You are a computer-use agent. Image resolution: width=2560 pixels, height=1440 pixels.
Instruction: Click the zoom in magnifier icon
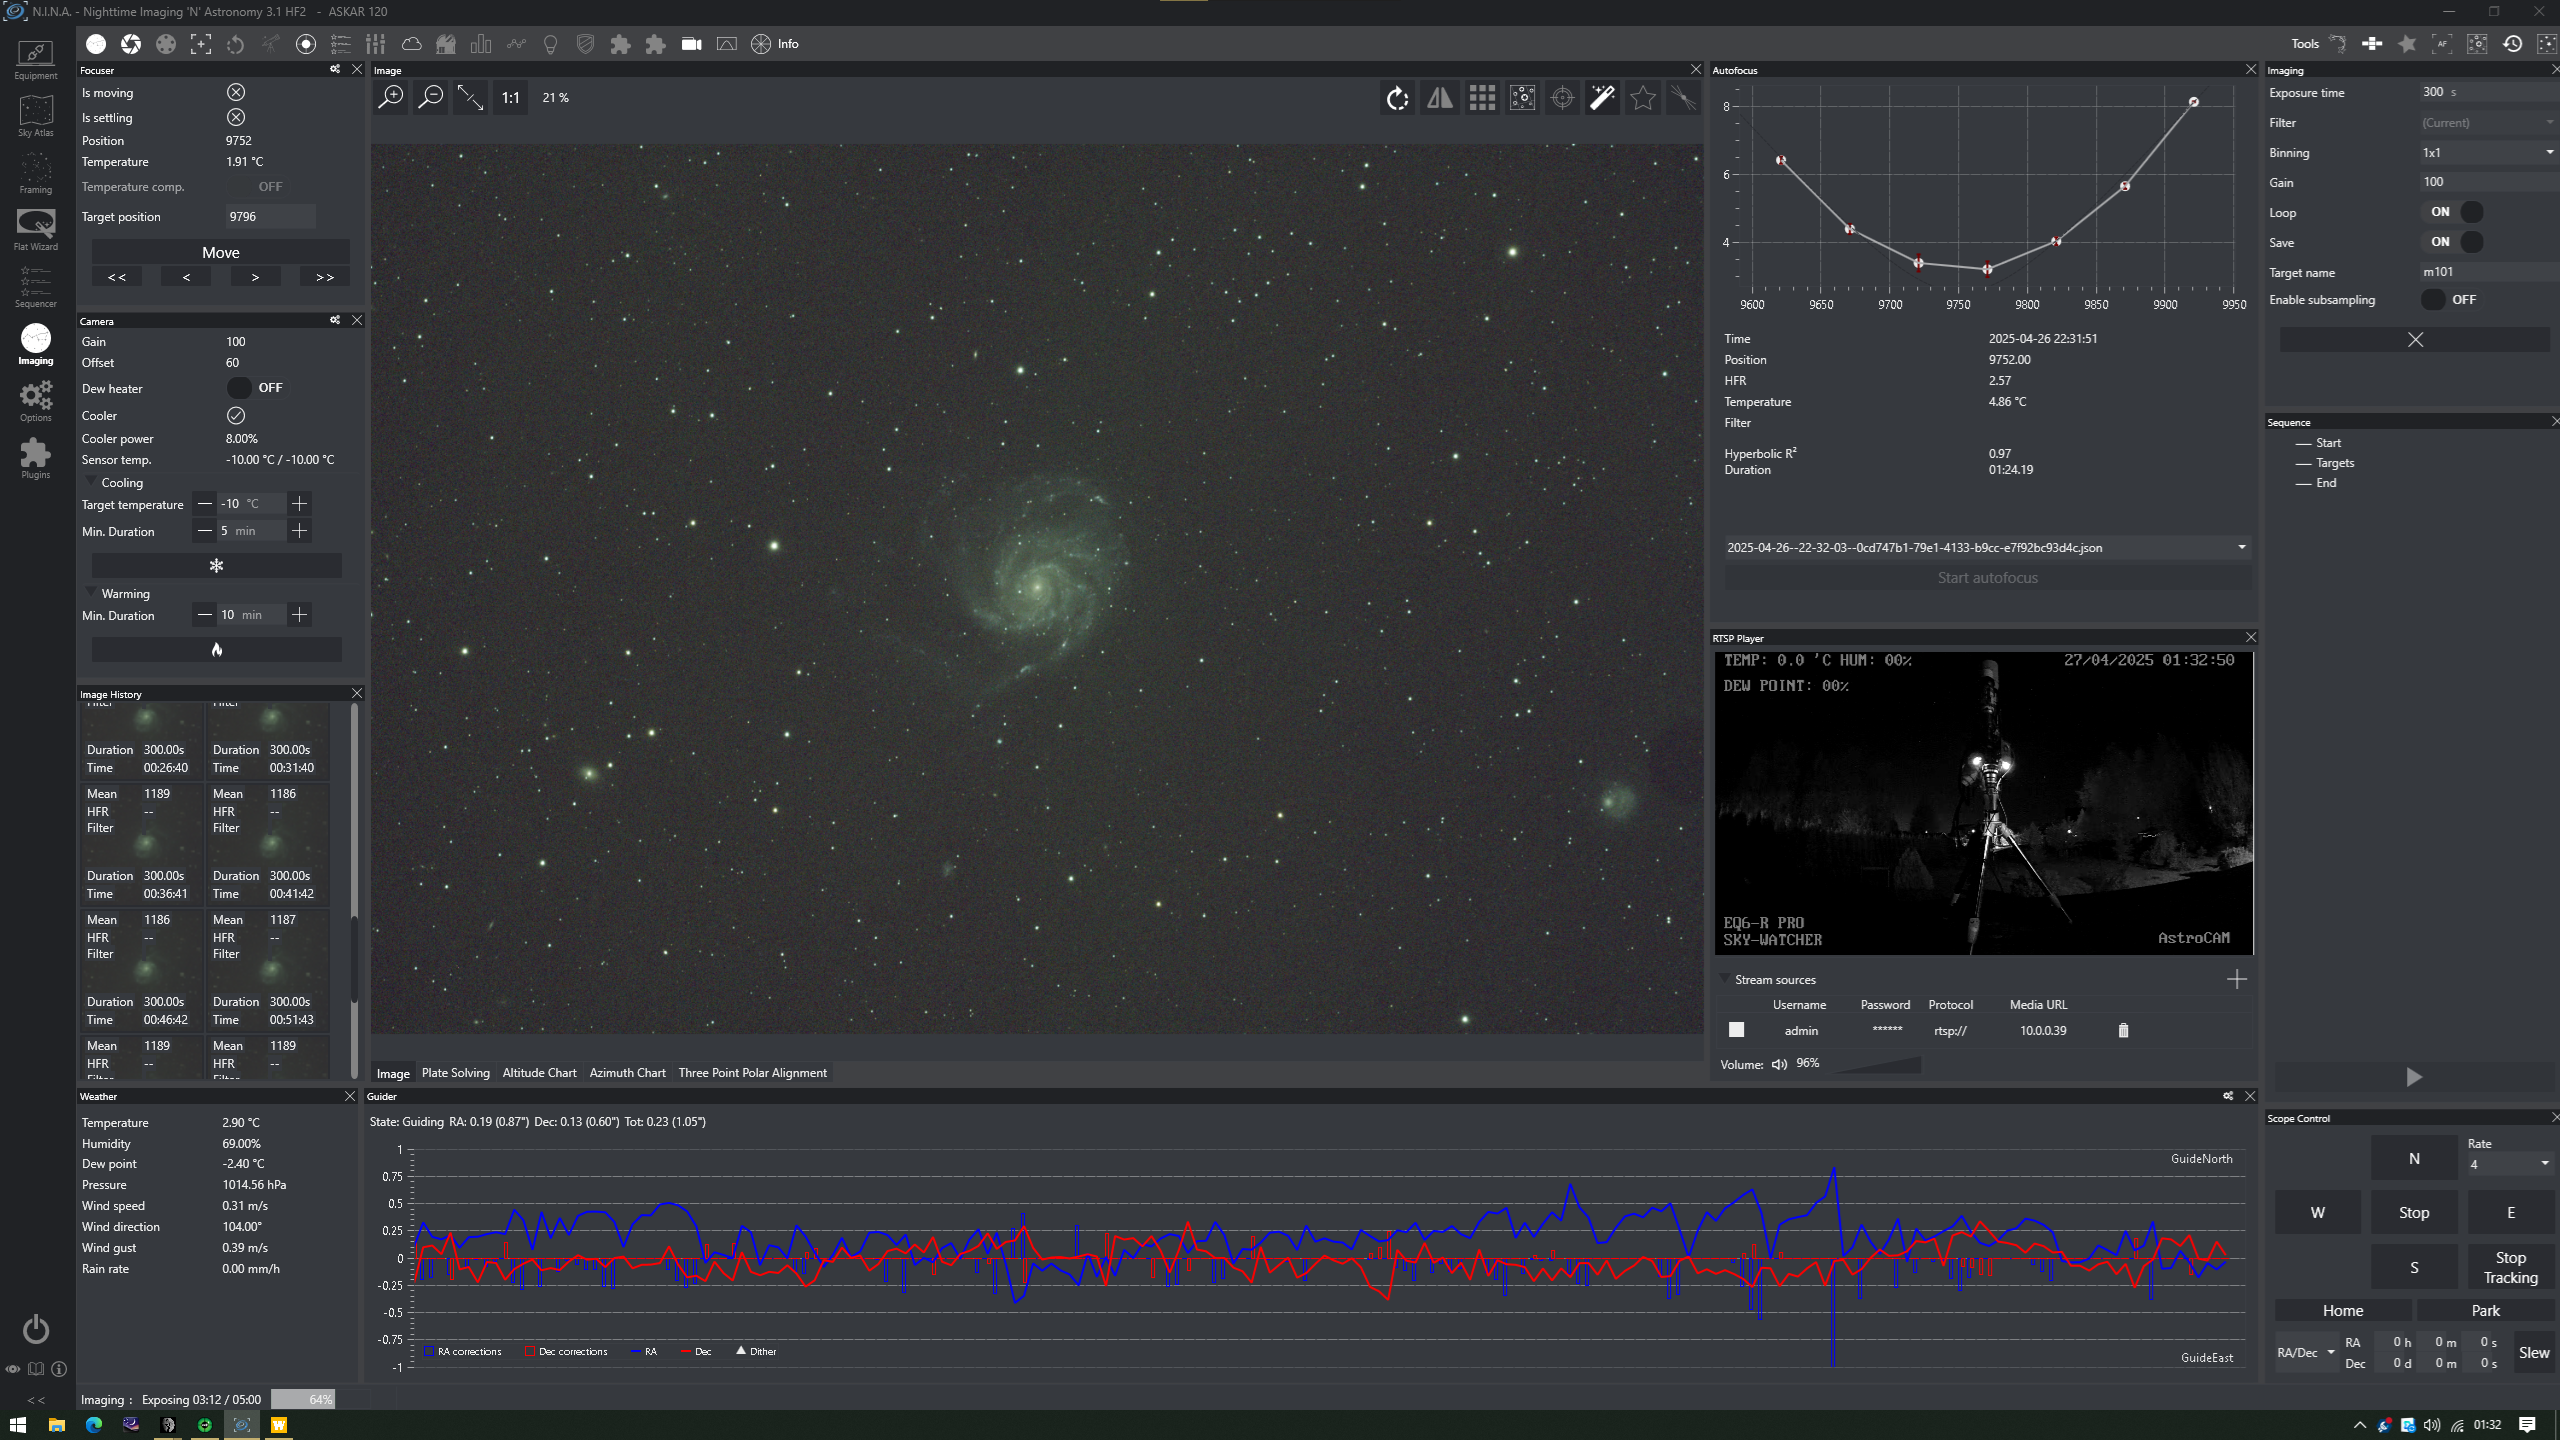coord(391,97)
